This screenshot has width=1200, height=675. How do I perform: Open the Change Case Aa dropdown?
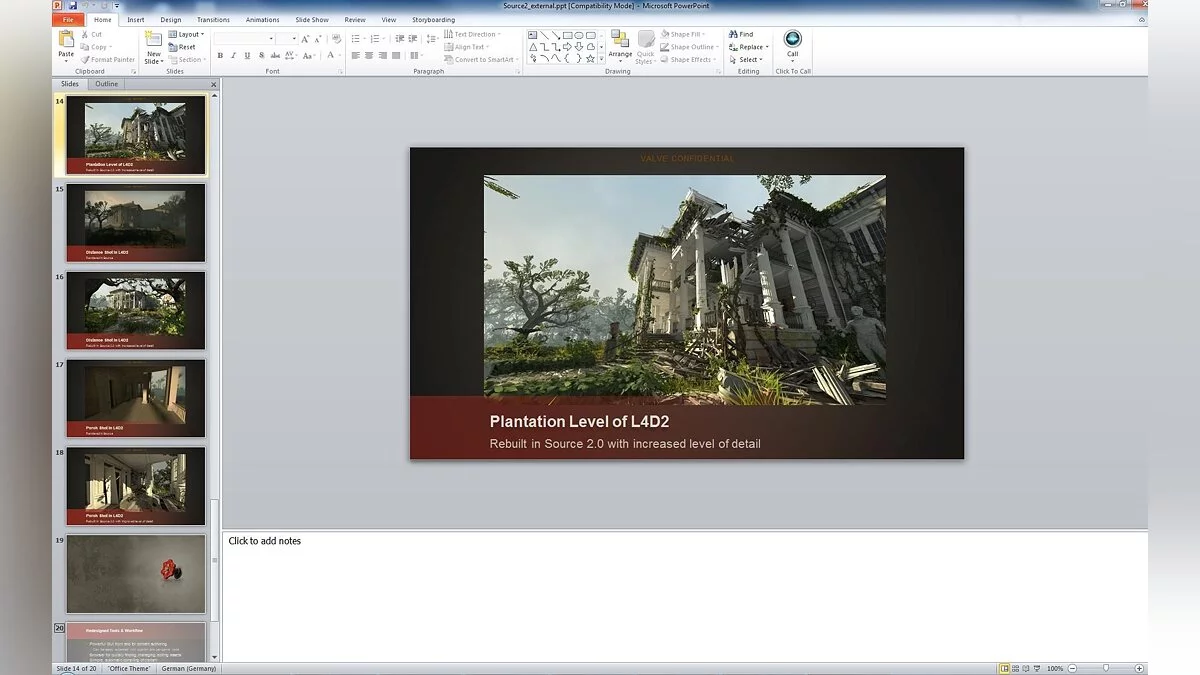tap(309, 56)
